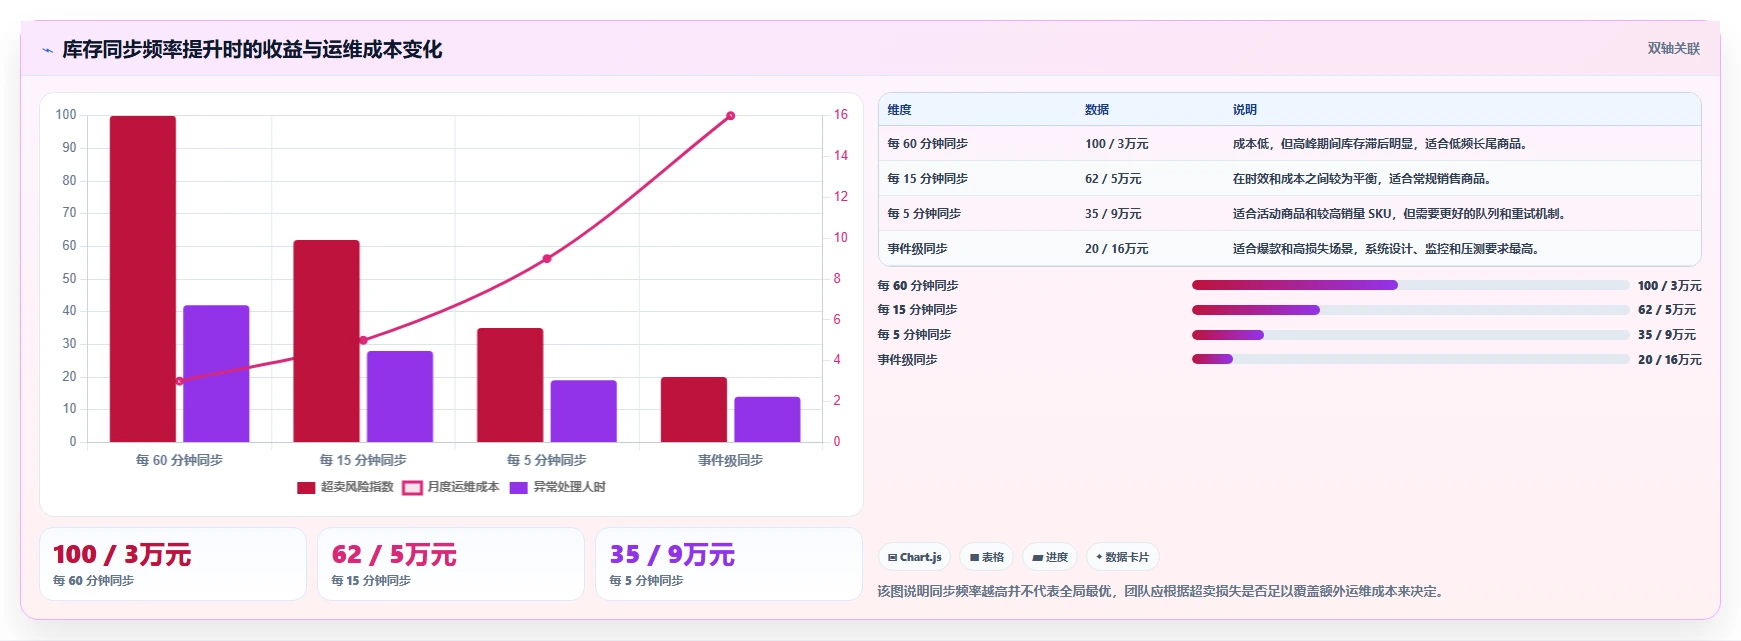This screenshot has height=641, width=1741.
Task: Click the 每 60 分钟同步 progress row label
Action: tap(918, 286)
